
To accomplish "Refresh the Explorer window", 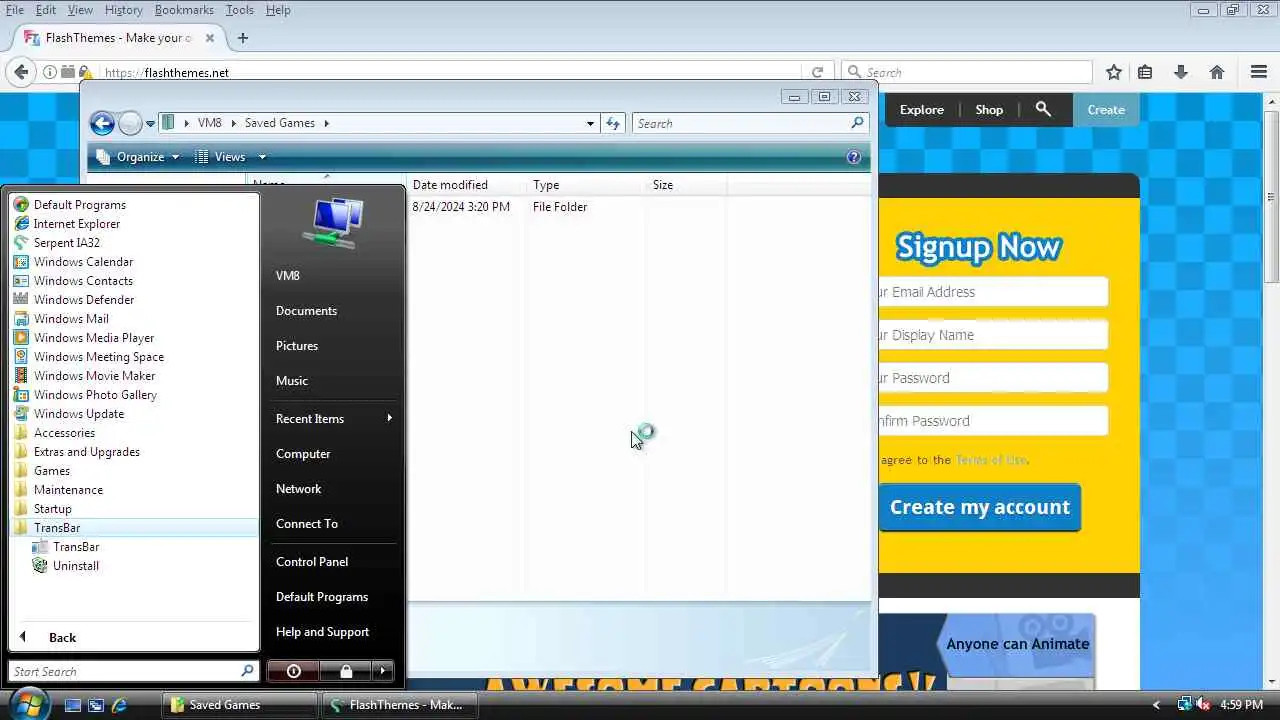I will 613,123.
